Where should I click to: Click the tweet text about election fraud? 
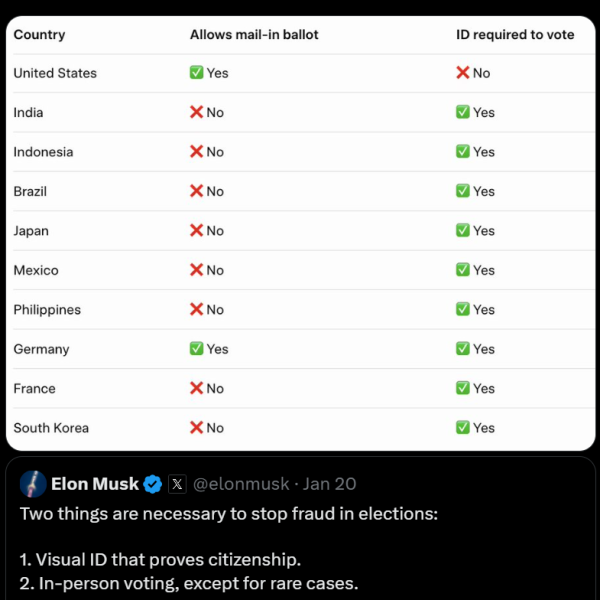230,515
